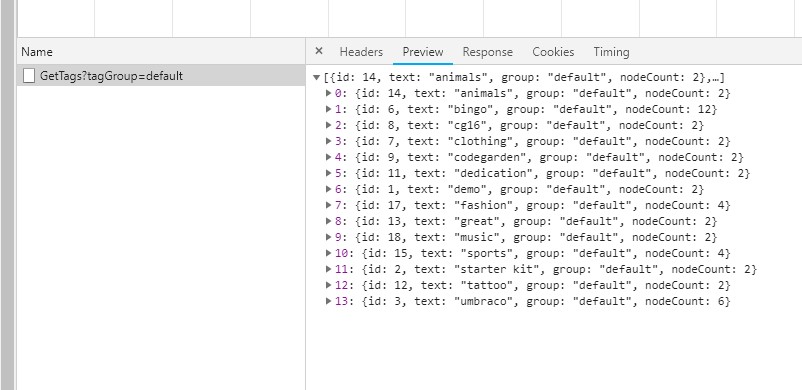Expand item 7 fashion object
The image size is (802, 390).
pyautogui.click(x=328, y=205)
